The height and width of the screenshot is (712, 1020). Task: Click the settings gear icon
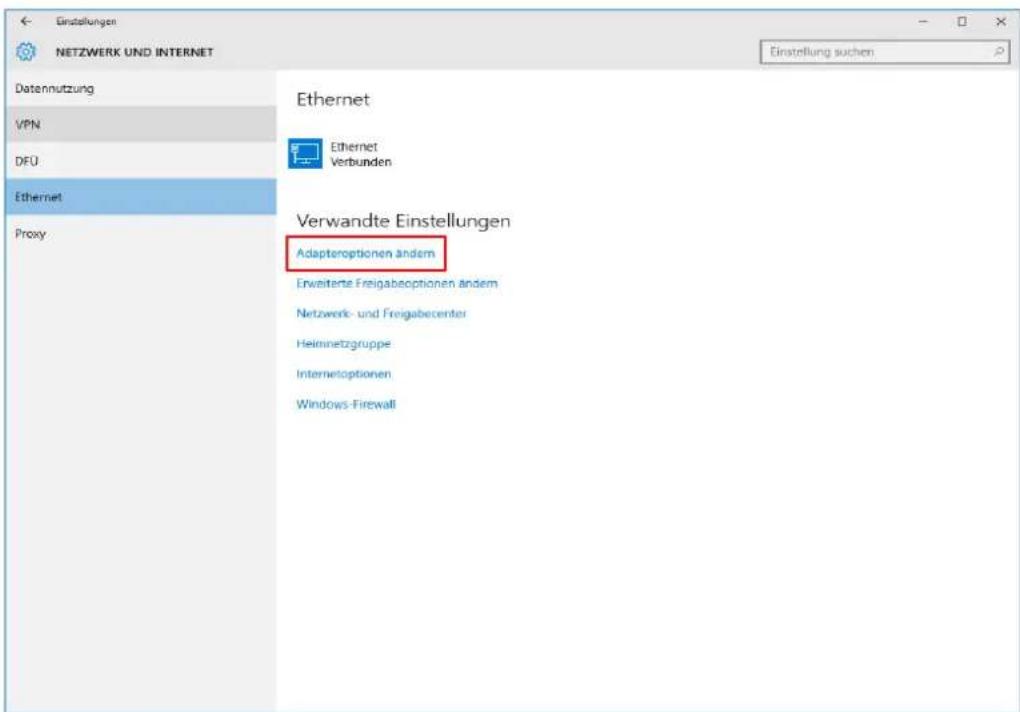click(26, 51)
